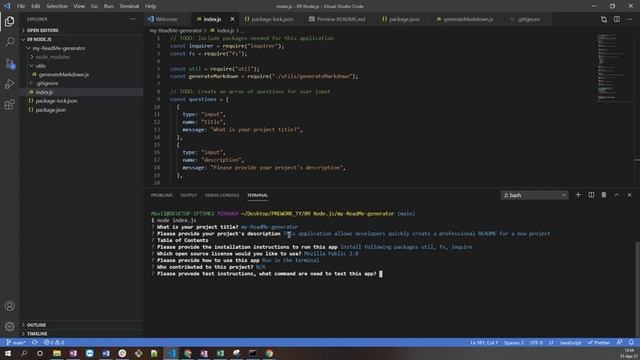The width and height of the screenshot is (640, 360).
Task: Show the PROBLEMS panel tab
Action: click(x=162, y=195)
